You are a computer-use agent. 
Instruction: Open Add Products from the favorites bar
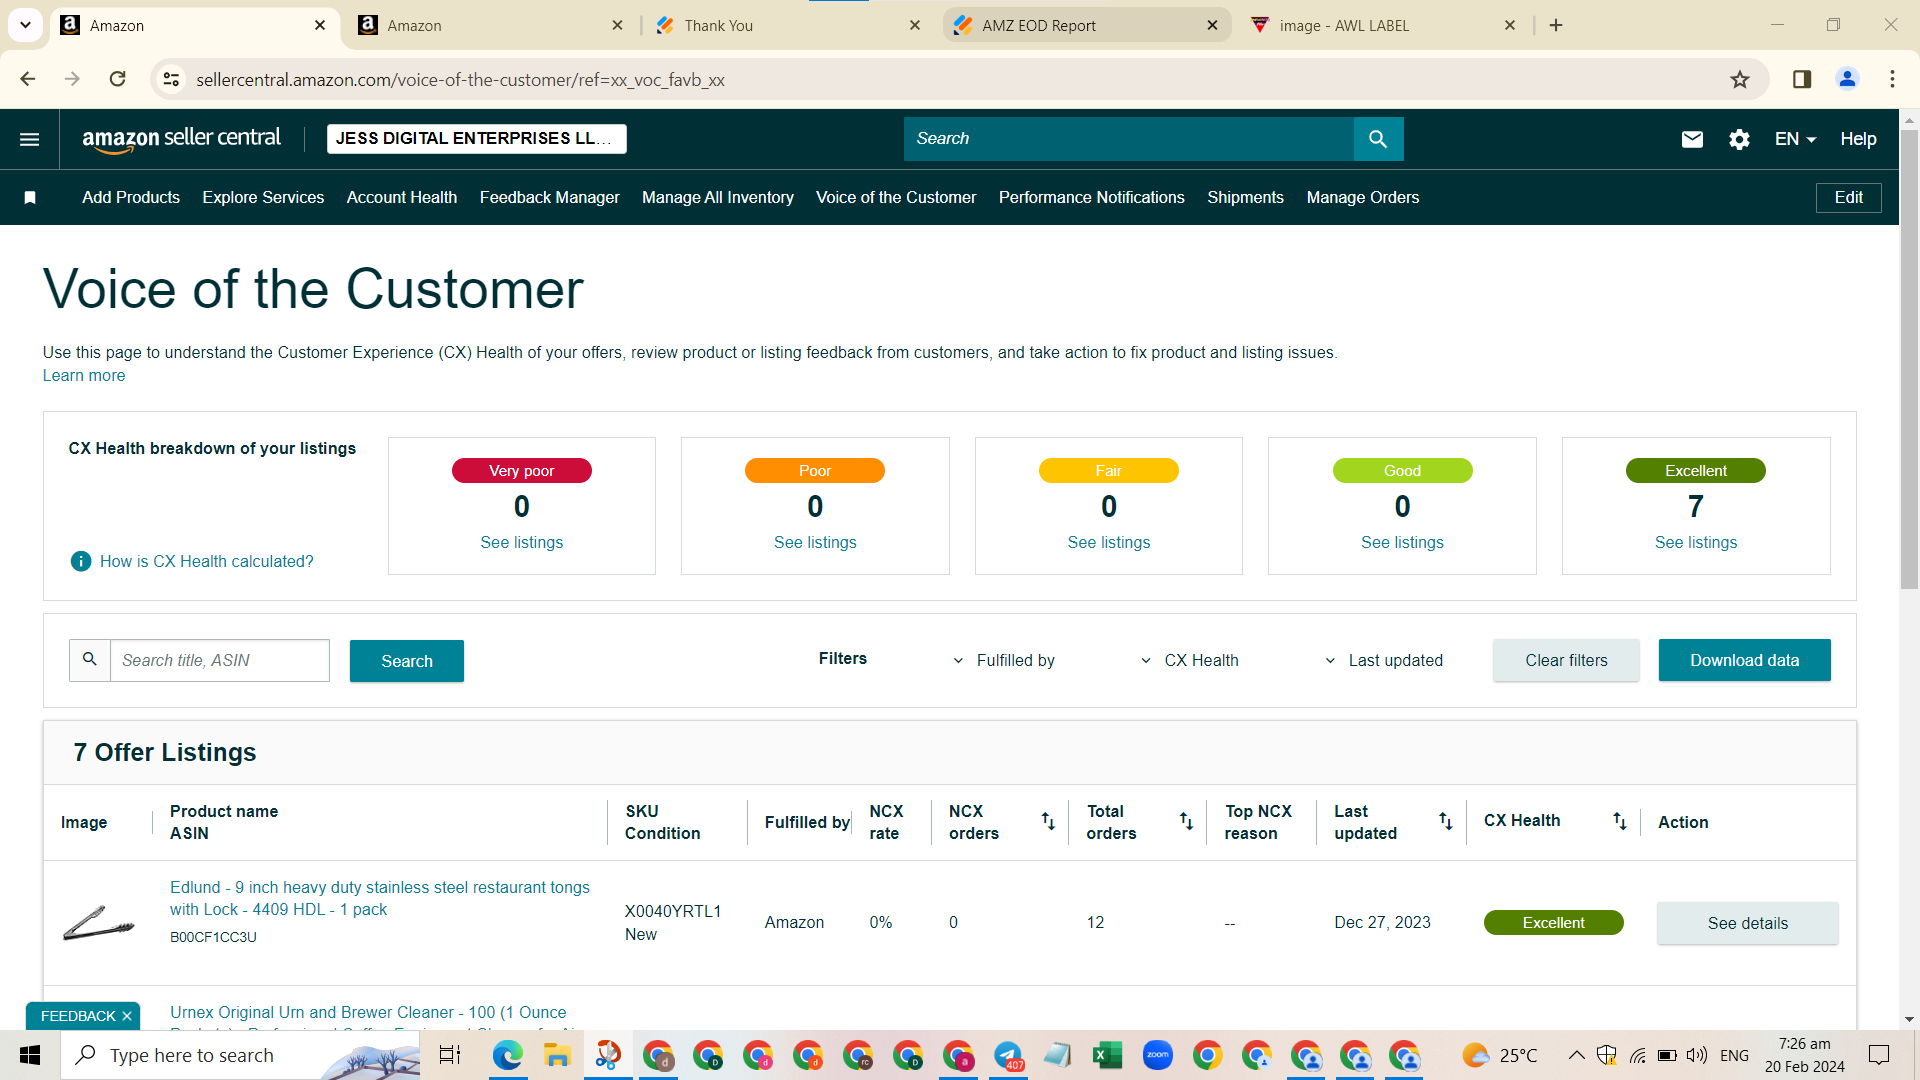[131, 198]
